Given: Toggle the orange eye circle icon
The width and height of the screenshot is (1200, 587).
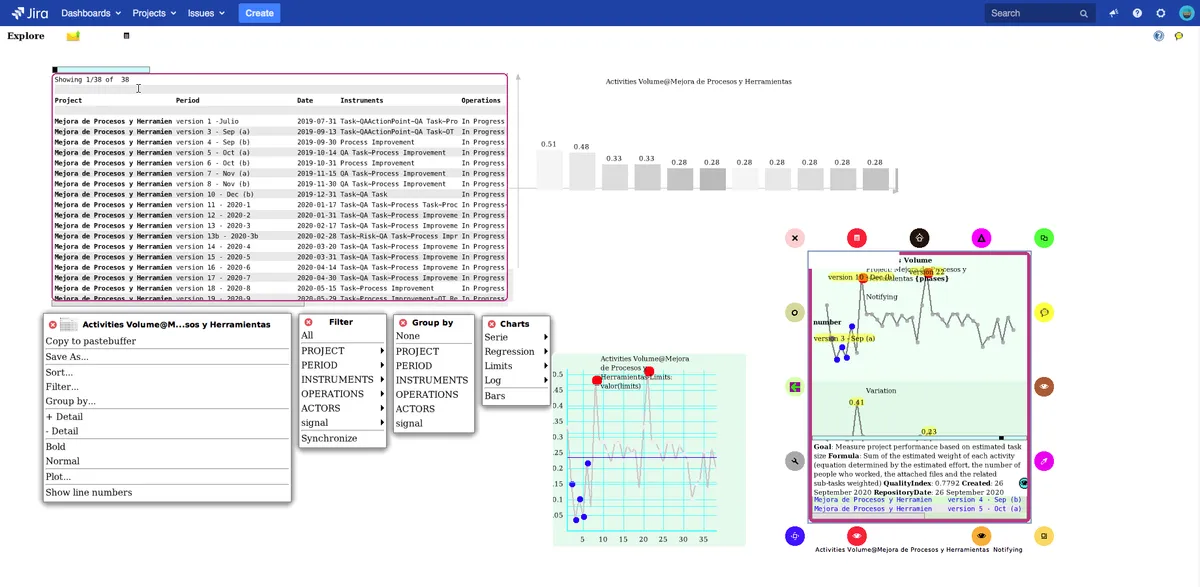Looking at the screenshot, I should [982, 536].
